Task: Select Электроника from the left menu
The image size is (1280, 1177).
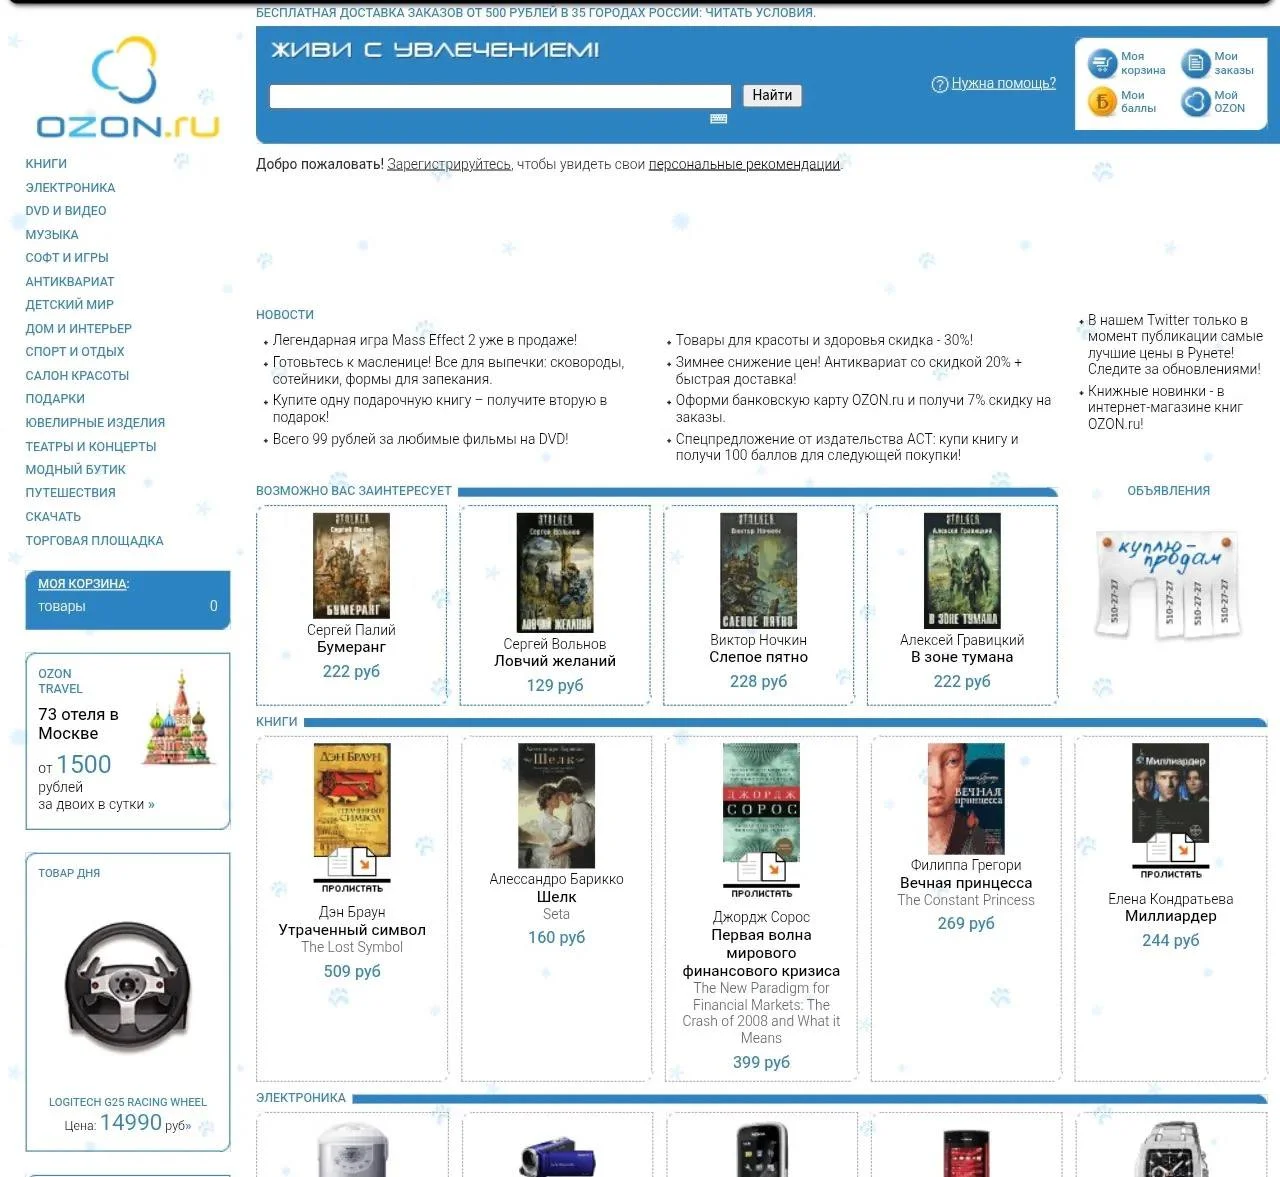Action: click(70, 188)
